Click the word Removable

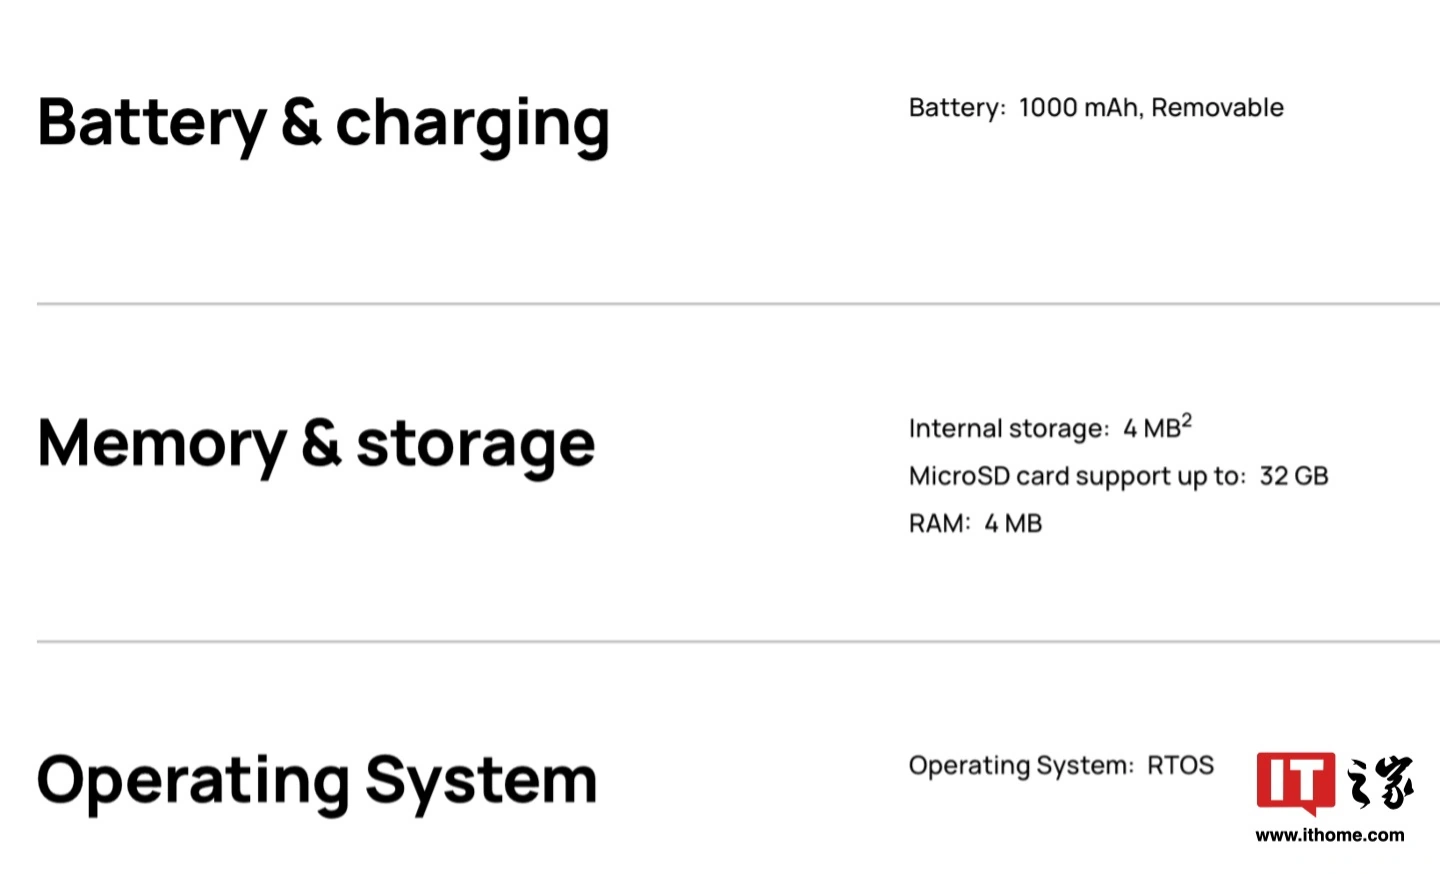click(x=1217, y=108)
